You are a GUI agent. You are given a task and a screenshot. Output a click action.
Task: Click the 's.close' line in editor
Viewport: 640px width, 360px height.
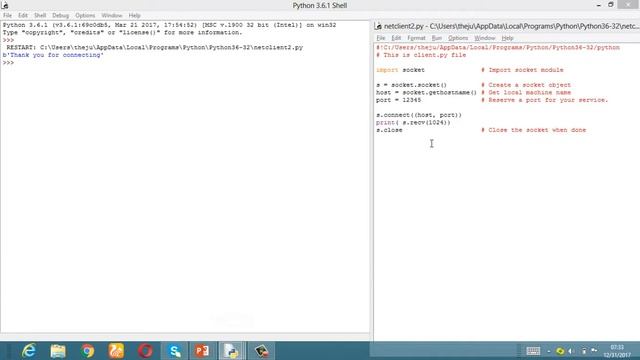(389, 130)
